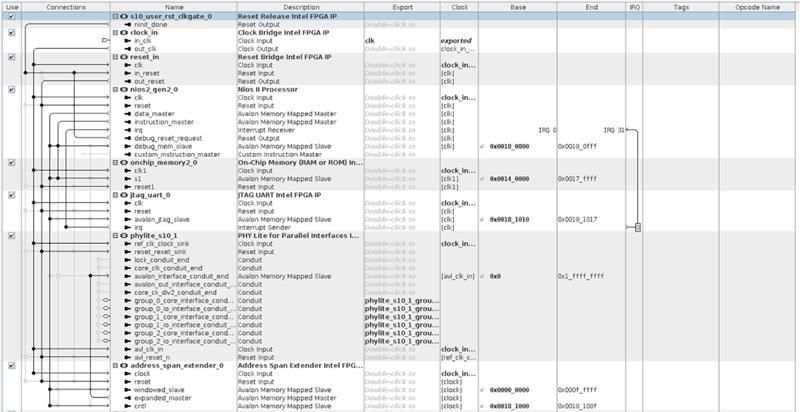Image resolution: width=800 pixels, height=412 pixels.
Task: Select the 'Nios II Processor' description
Action: pos(268,90)
